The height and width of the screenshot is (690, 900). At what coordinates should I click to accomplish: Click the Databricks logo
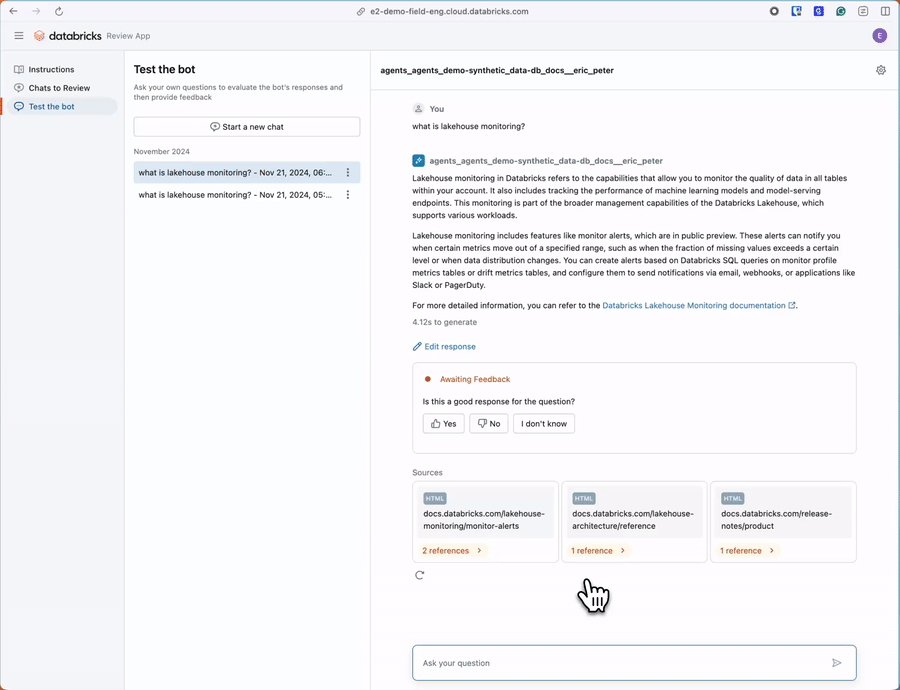pos(68,36)
